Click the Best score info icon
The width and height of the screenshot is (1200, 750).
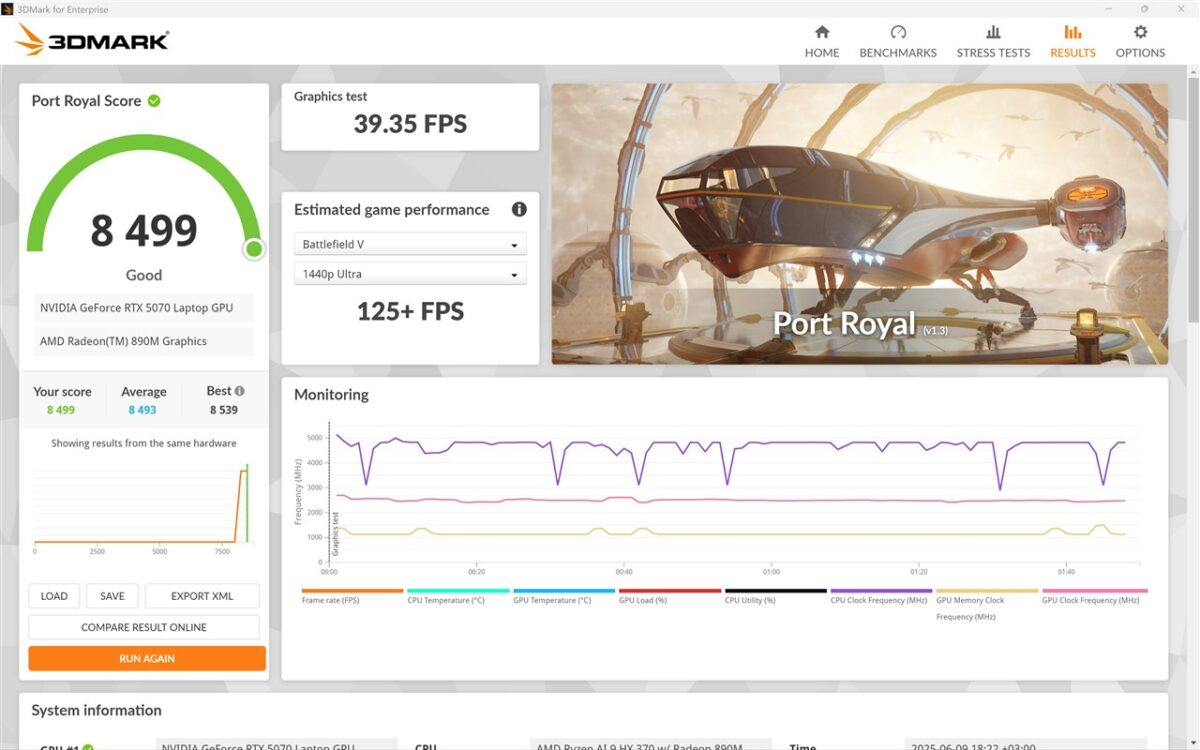(x=240, y=391)
